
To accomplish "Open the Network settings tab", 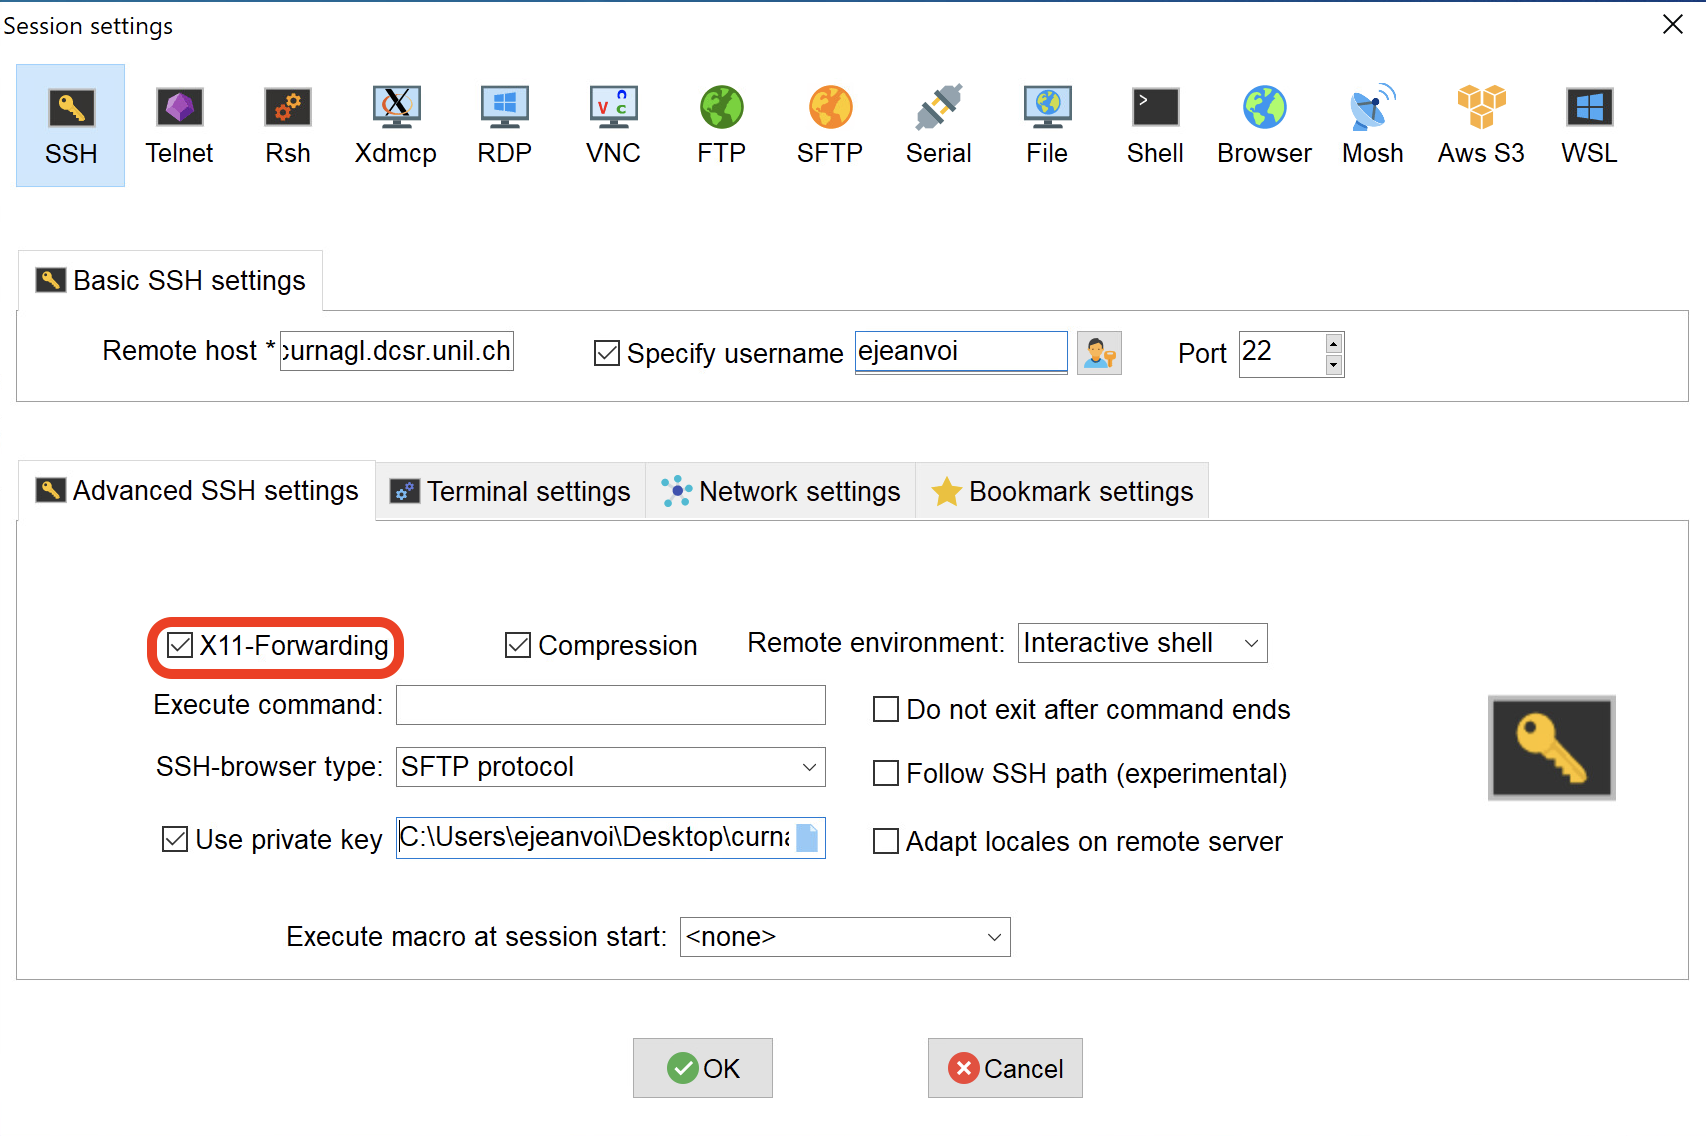I will 781,492.
